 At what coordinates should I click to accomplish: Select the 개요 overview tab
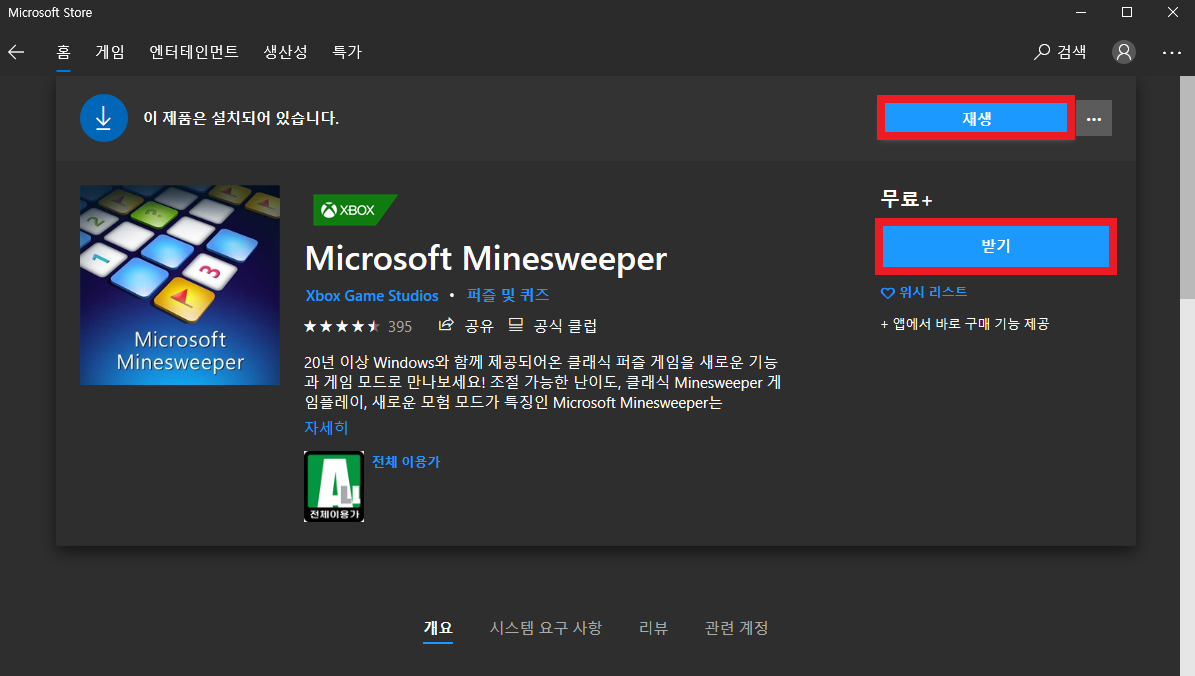pyautogui.click(x=438, y=628)
